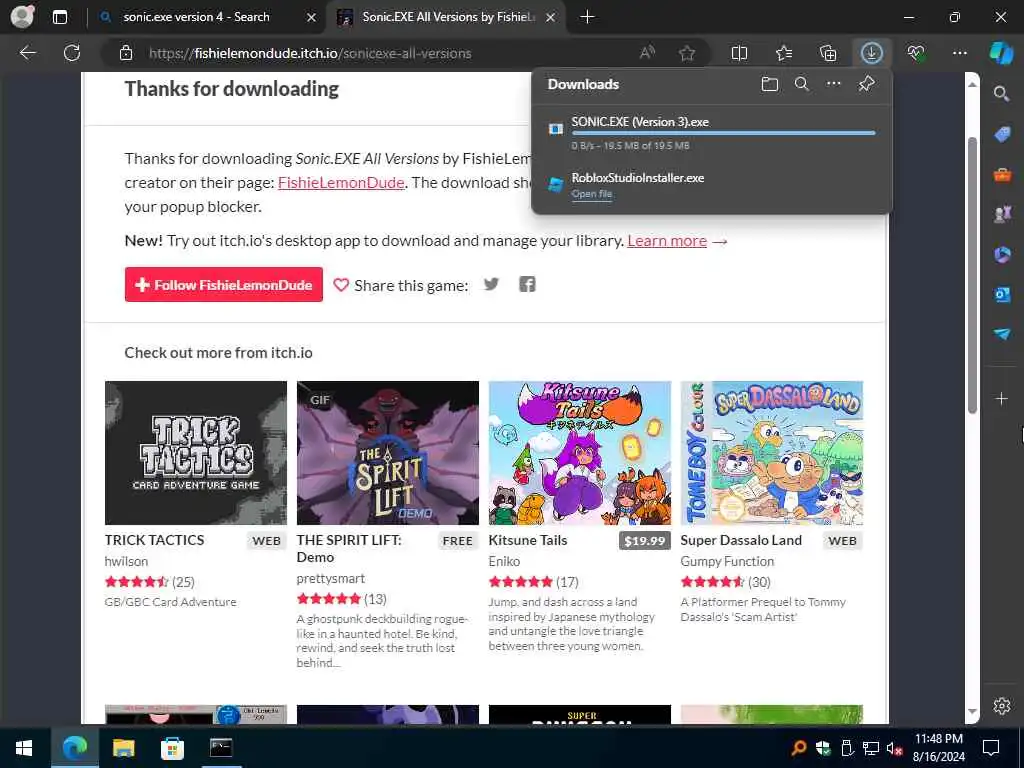Open the Windows Start menu

click(24, 748)
